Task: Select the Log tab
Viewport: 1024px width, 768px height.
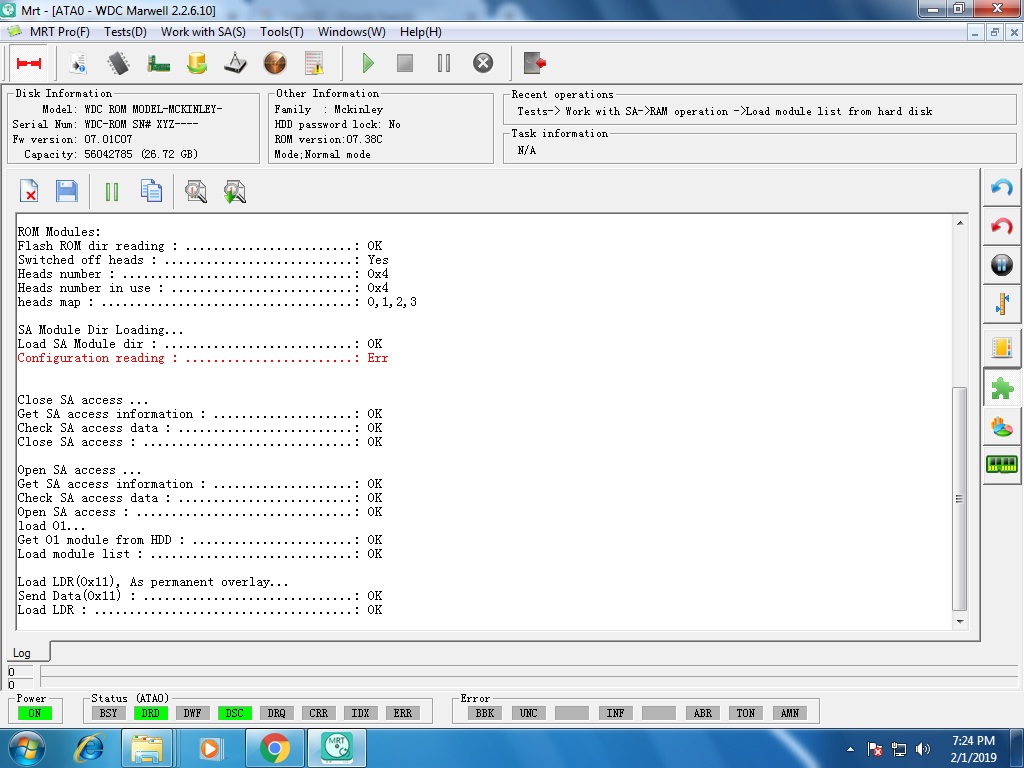Action: point(22,652)
